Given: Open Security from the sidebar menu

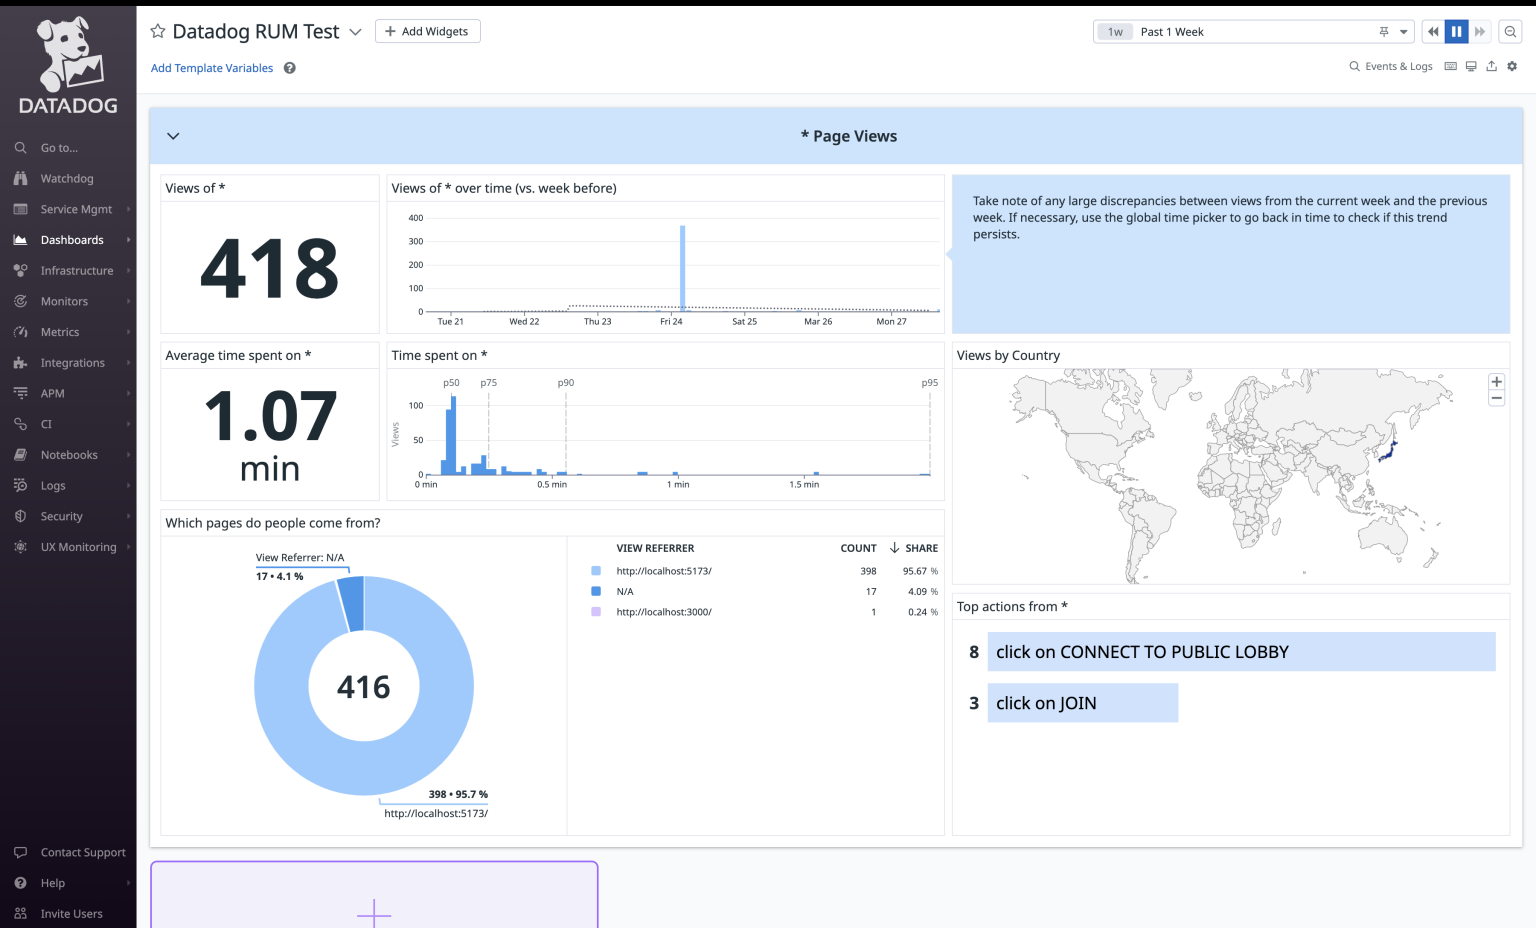Looking at the screenshot, I should [x=62, y=516].
